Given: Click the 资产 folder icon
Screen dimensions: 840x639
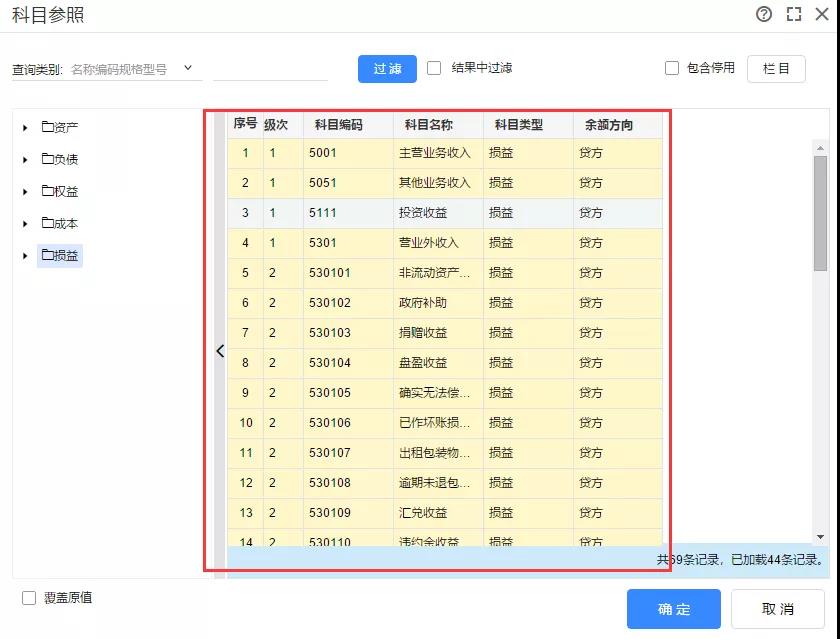Looking at the screenshot, I should (47, 127).
